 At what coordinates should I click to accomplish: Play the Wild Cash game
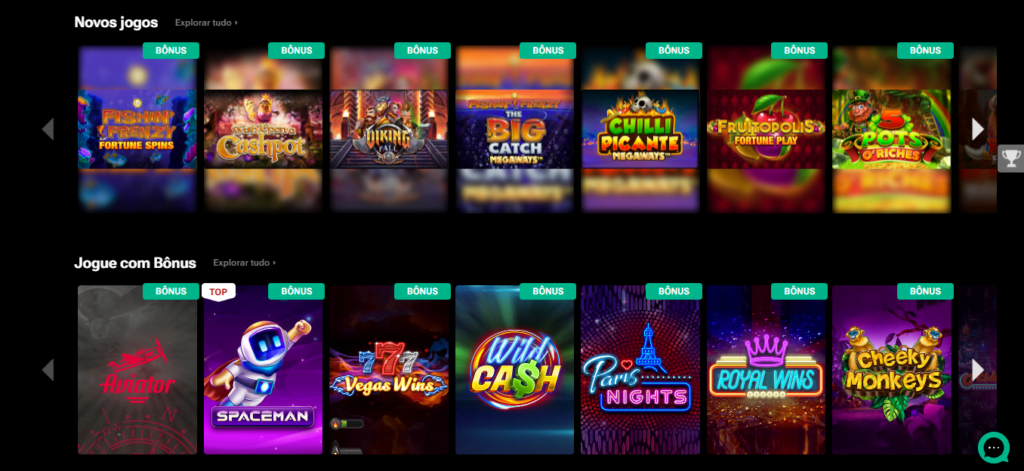515,370
